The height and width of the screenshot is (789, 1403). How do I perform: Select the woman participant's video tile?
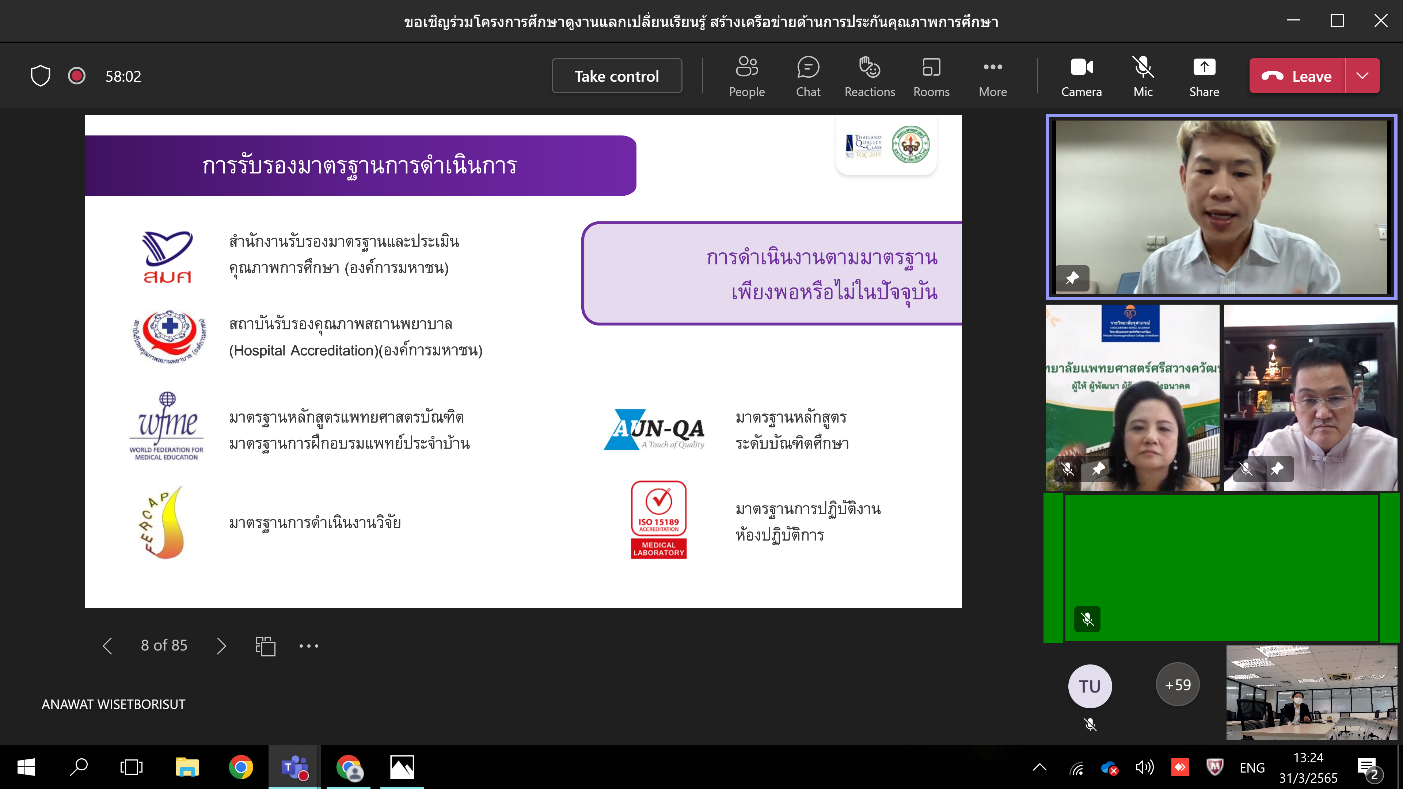coord(1133,398)
